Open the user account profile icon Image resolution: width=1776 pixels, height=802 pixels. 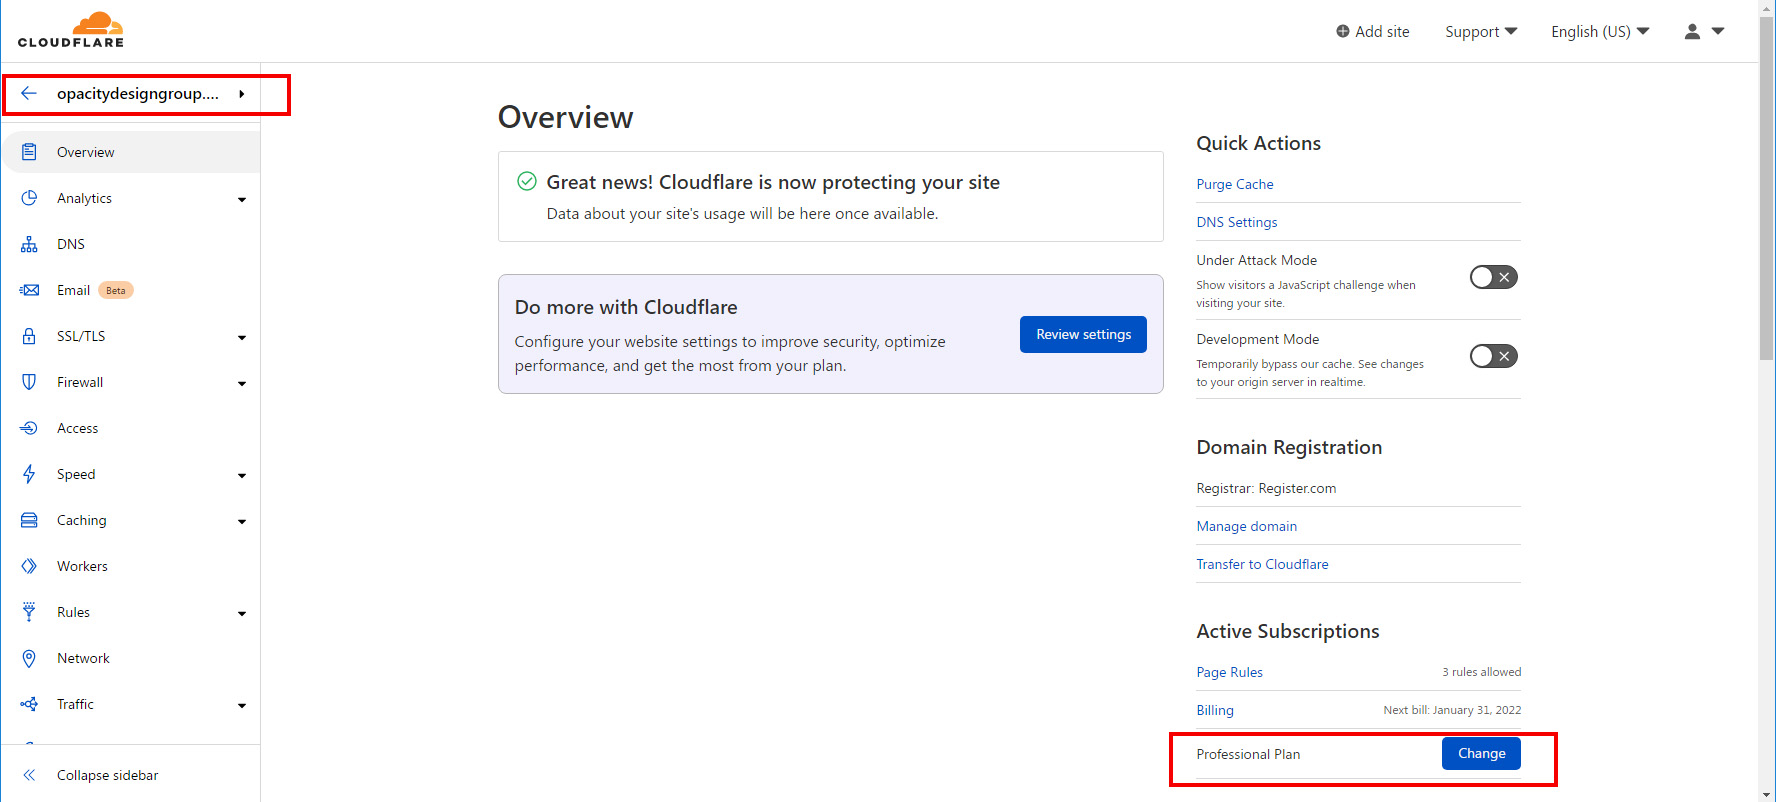coord(1692,32)
